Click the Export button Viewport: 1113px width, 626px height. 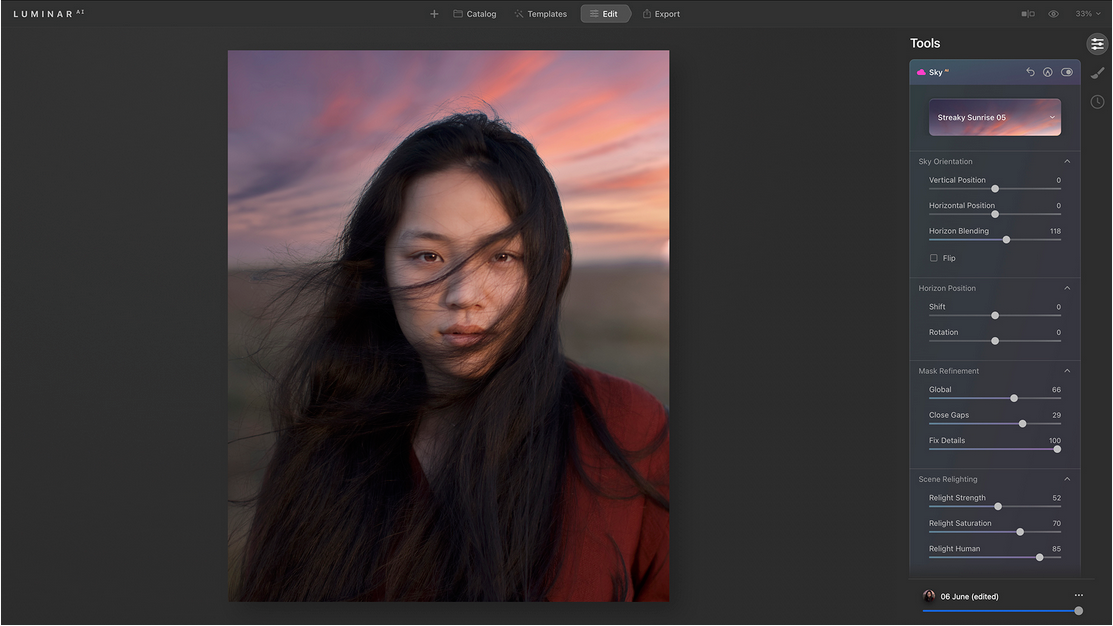click(x=661, y=14)
